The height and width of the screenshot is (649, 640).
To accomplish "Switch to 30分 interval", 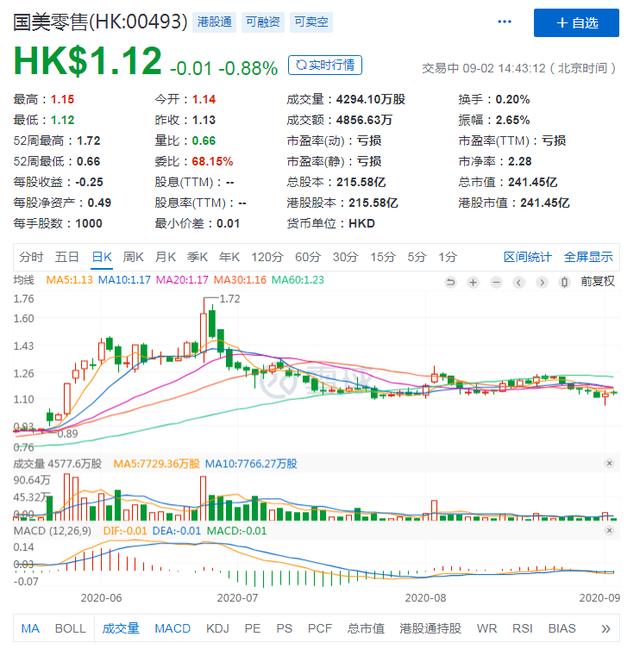I will (x=345, y=257).
